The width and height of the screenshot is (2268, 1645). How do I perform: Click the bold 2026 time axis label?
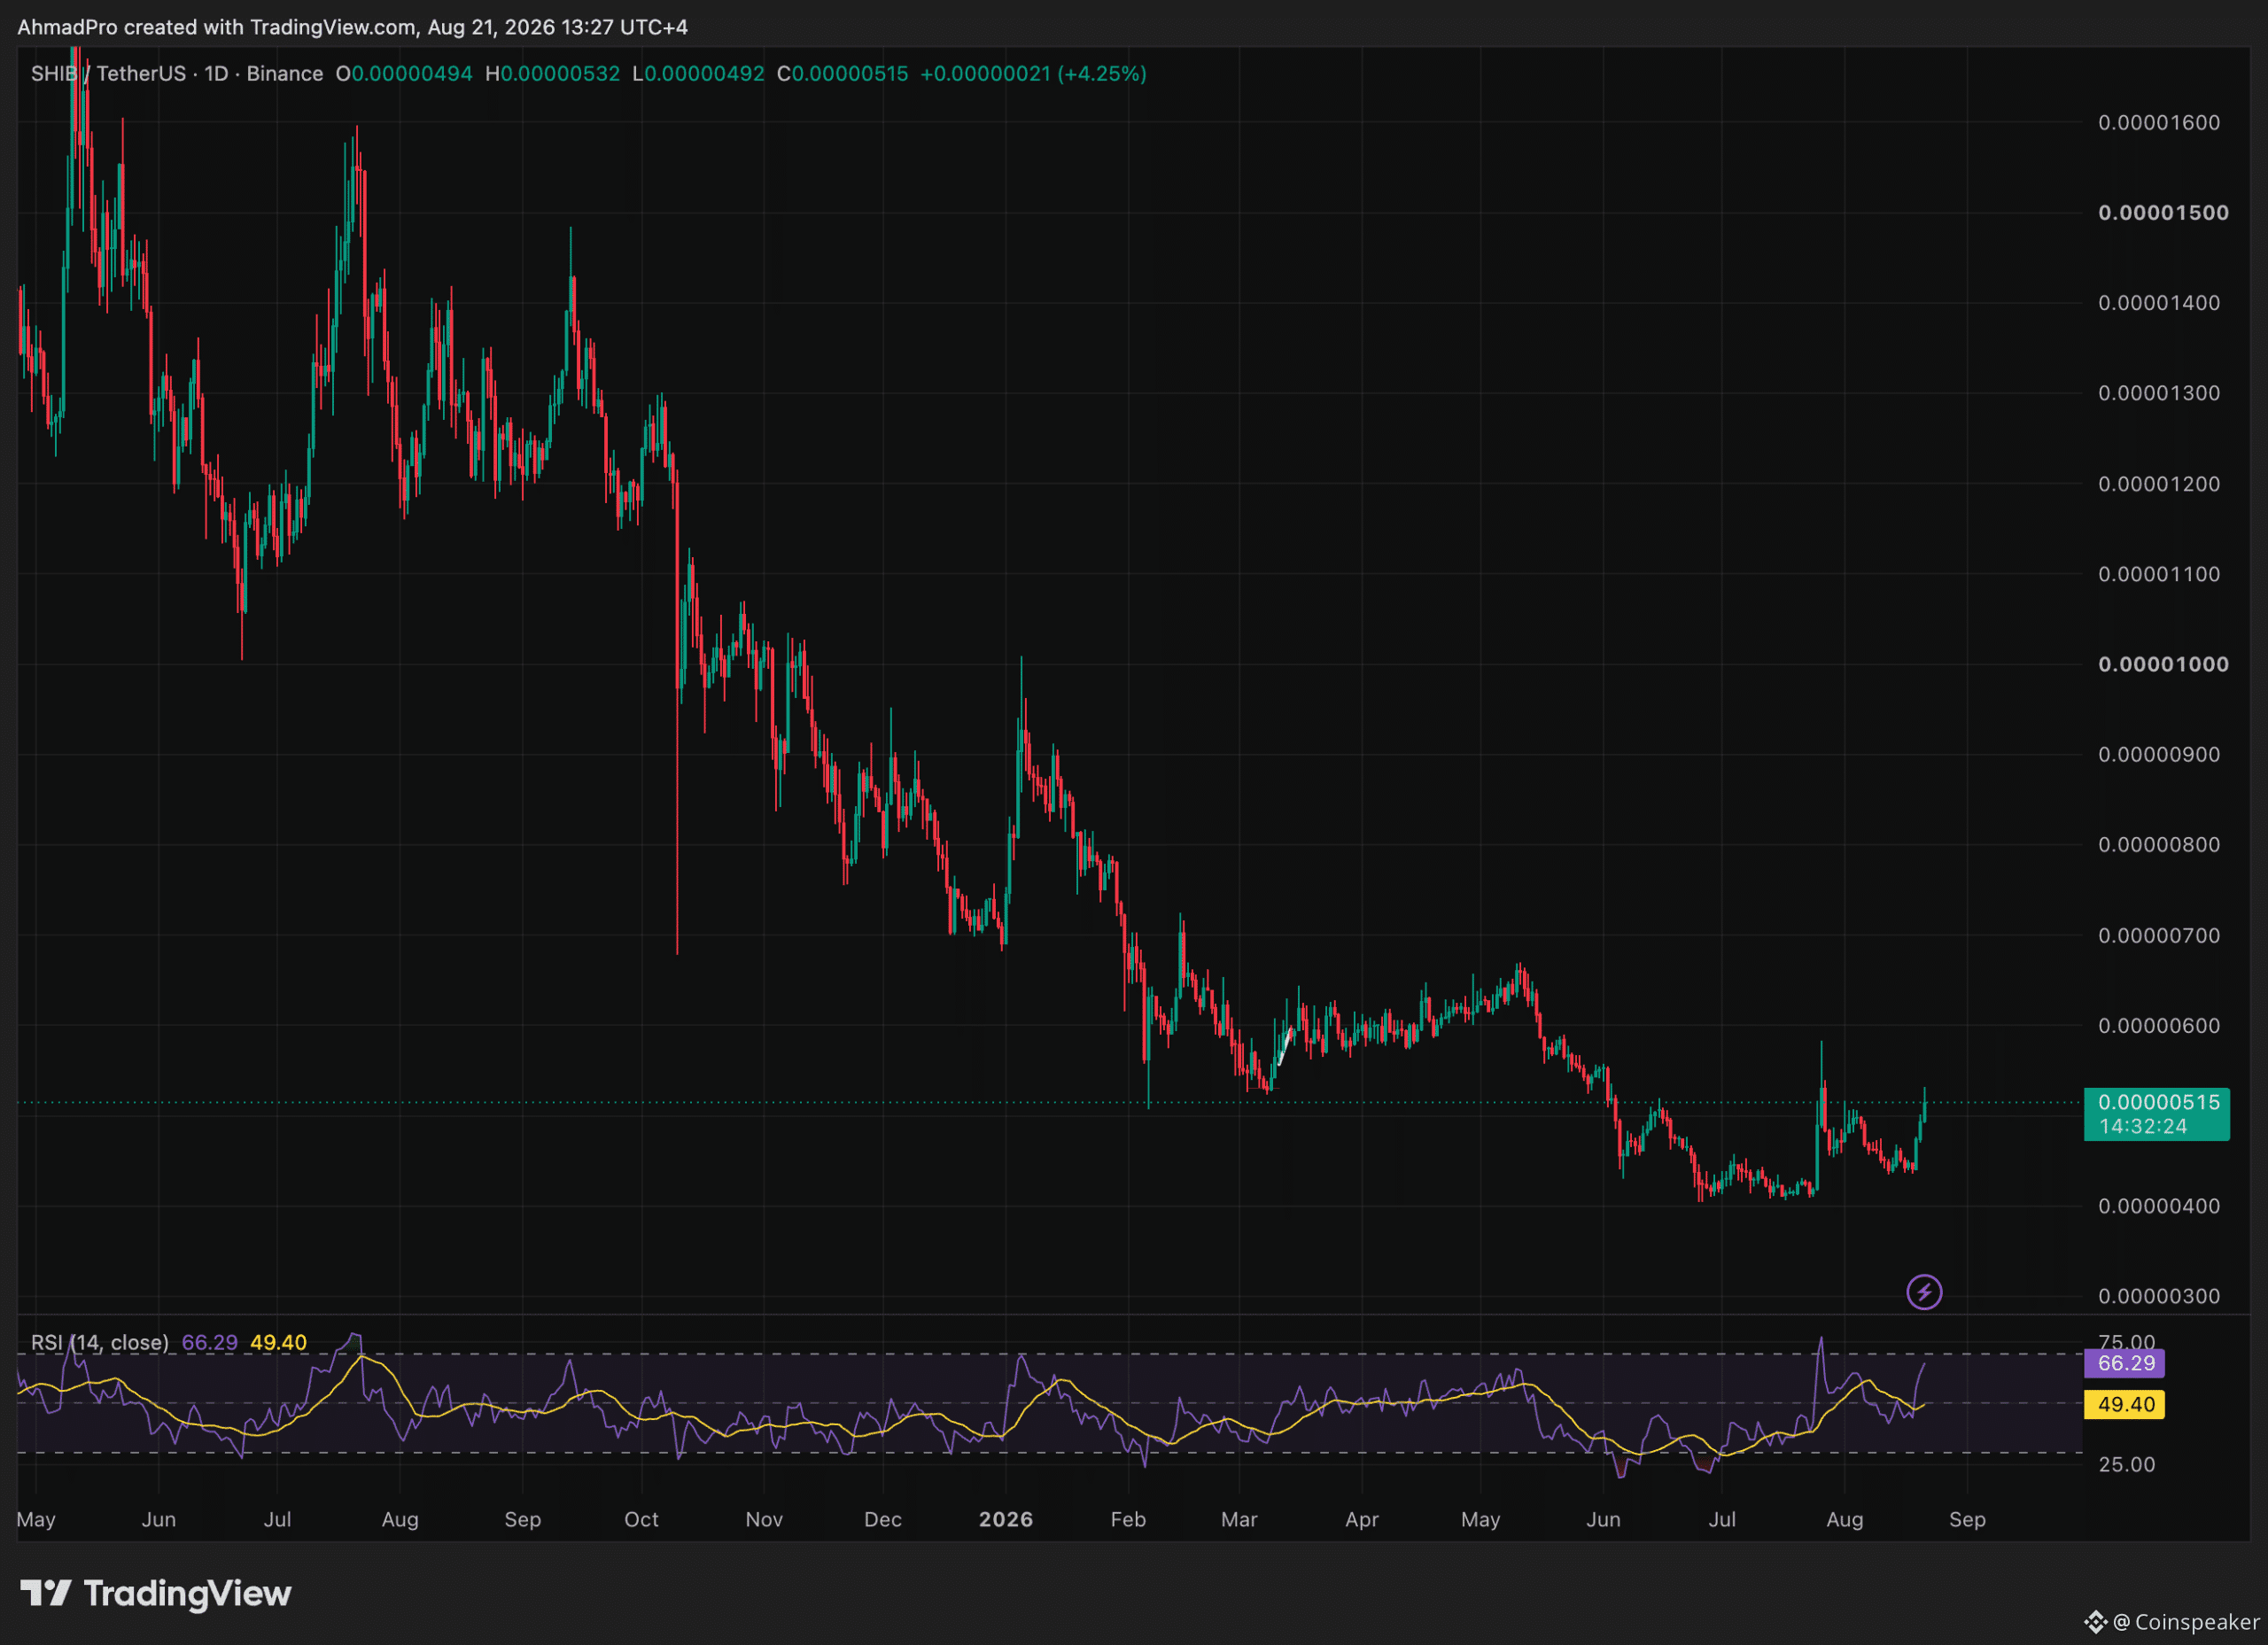point(1006,1519)
